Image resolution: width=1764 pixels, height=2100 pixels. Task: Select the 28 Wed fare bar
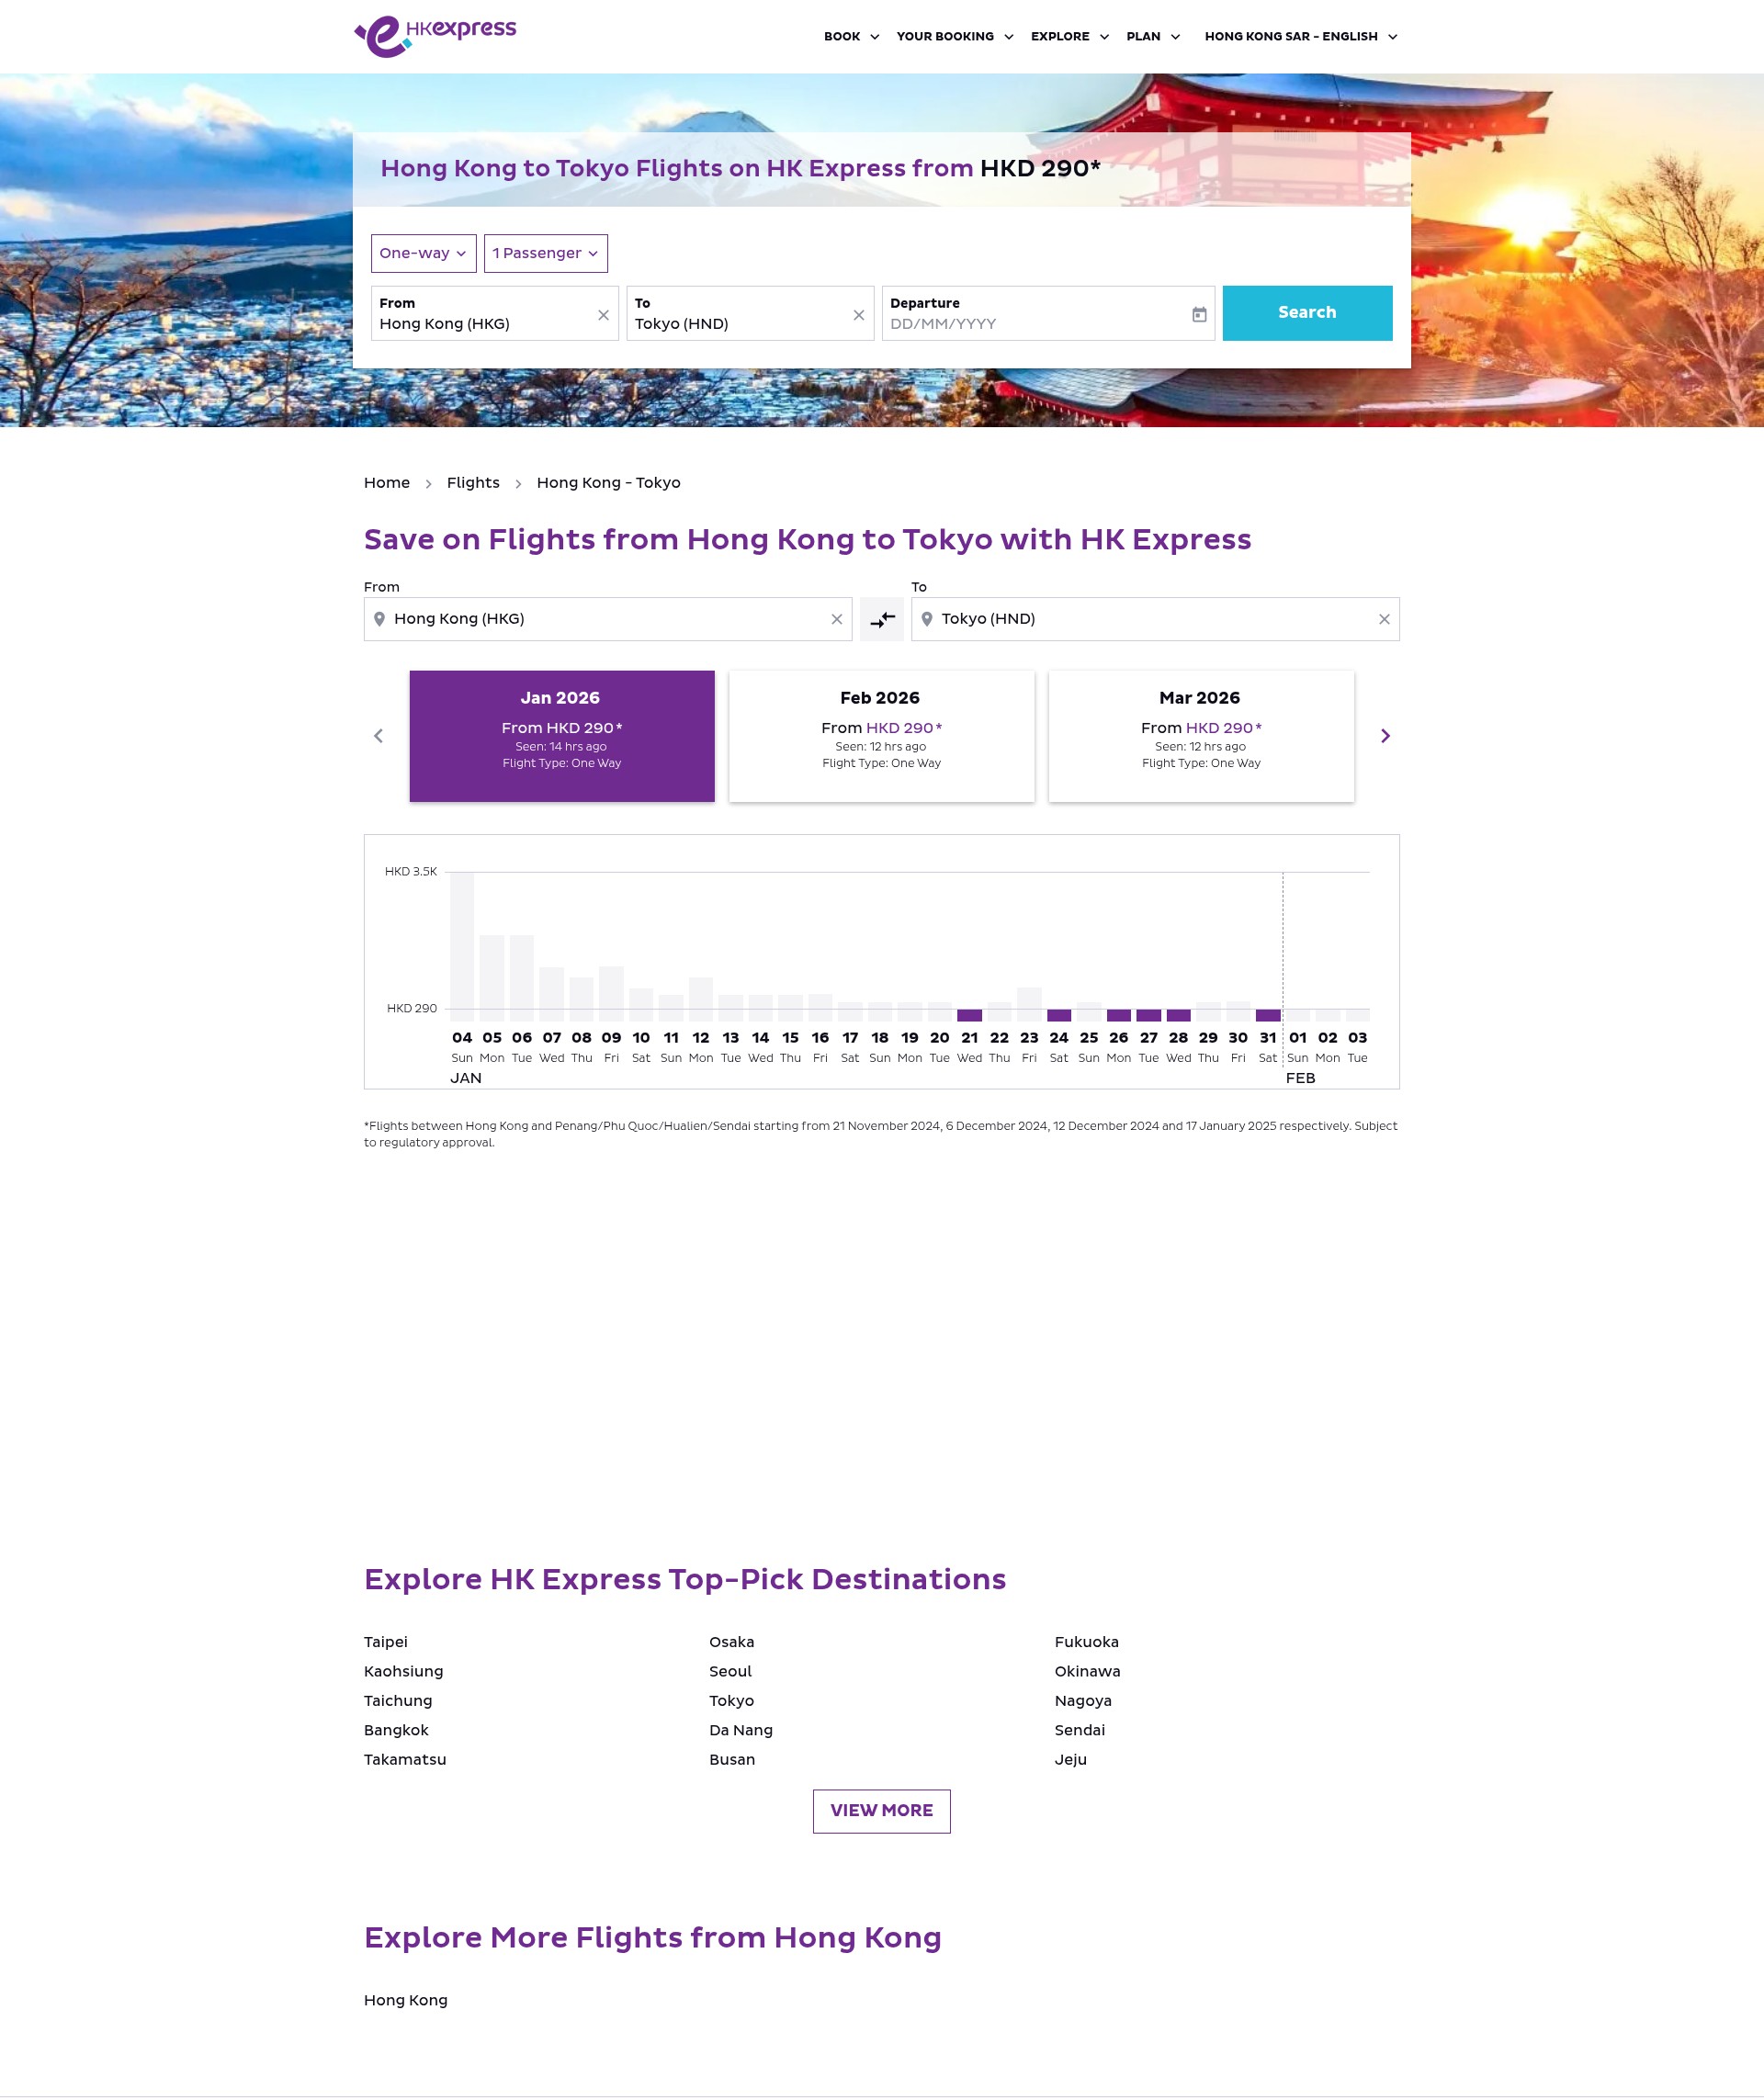pos(1178,1015)
